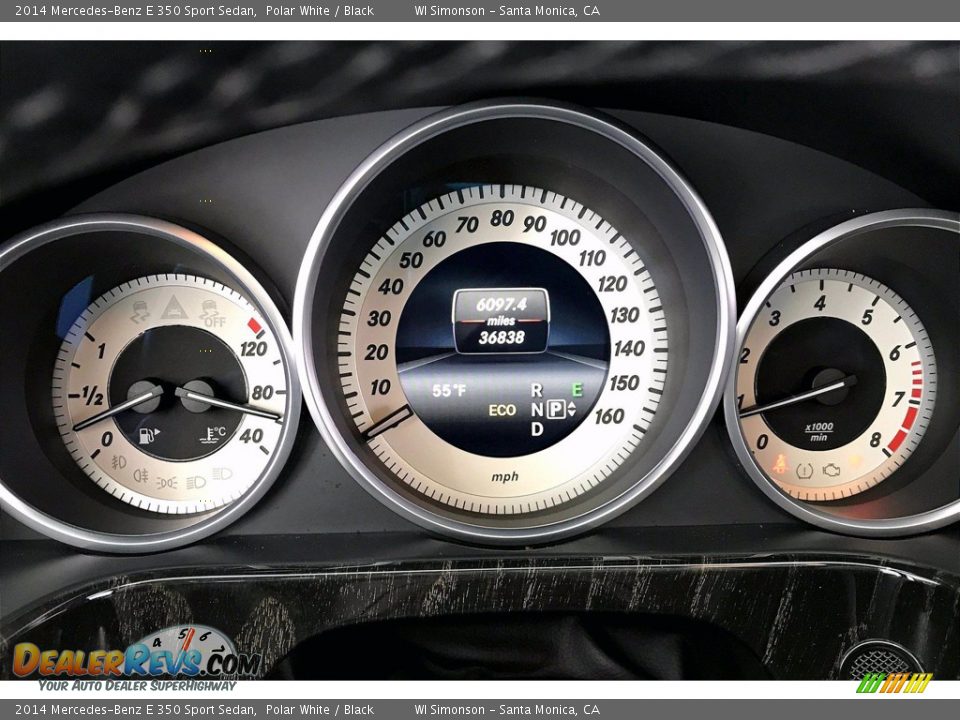The image size is (960, 720).
Task: Click the check engine icon
Action: pos(831,470)
